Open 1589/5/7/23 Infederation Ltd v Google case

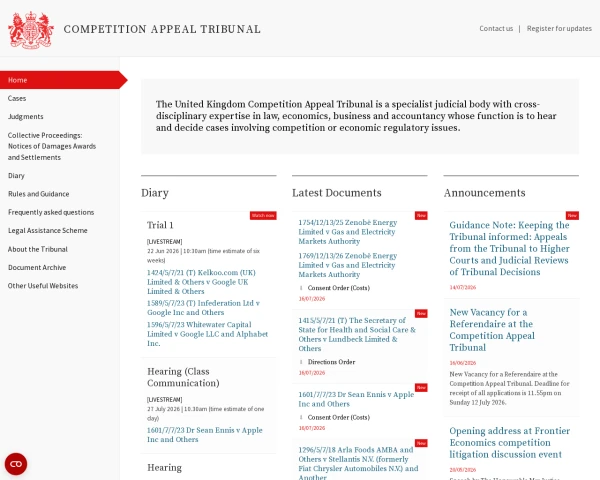204,308
